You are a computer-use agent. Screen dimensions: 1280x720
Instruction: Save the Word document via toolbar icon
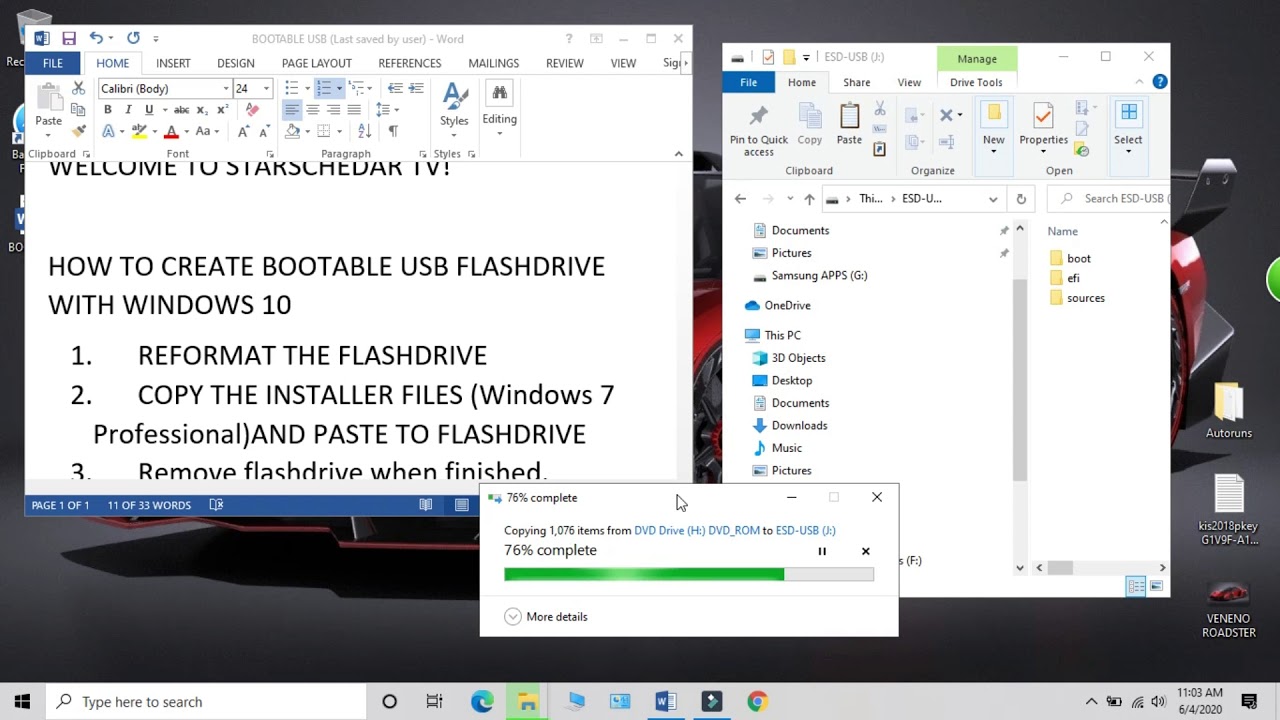click(x=69, y=39)
